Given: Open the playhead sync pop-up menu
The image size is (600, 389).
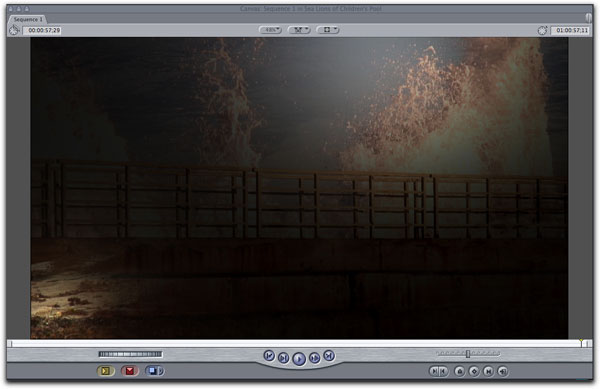Looking at the screenshot, I should [x=299, y=30].
